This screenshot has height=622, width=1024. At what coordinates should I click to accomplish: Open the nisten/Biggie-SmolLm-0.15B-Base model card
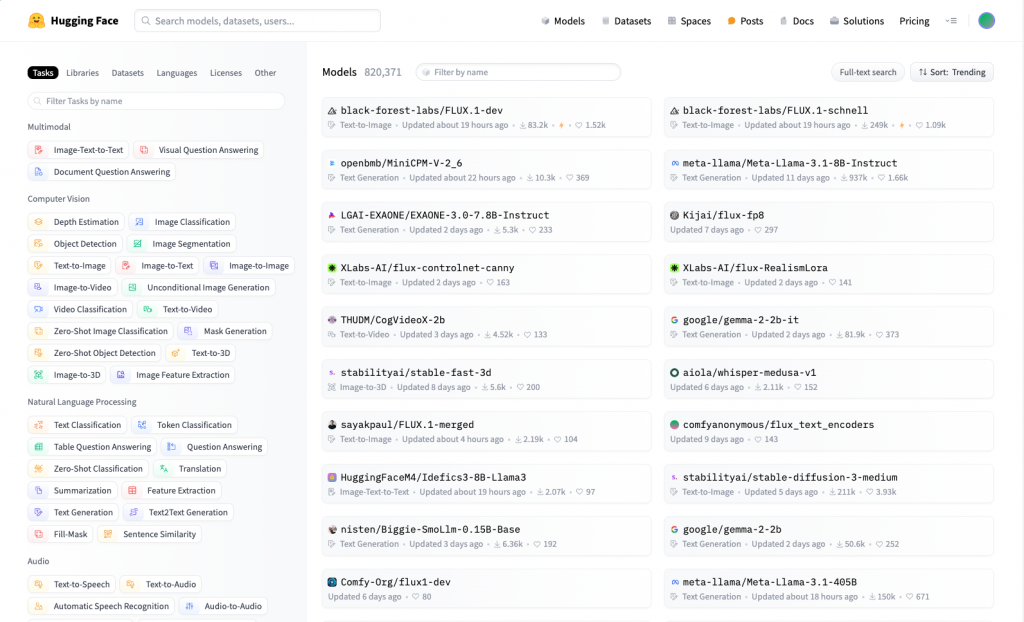[486, 536]
